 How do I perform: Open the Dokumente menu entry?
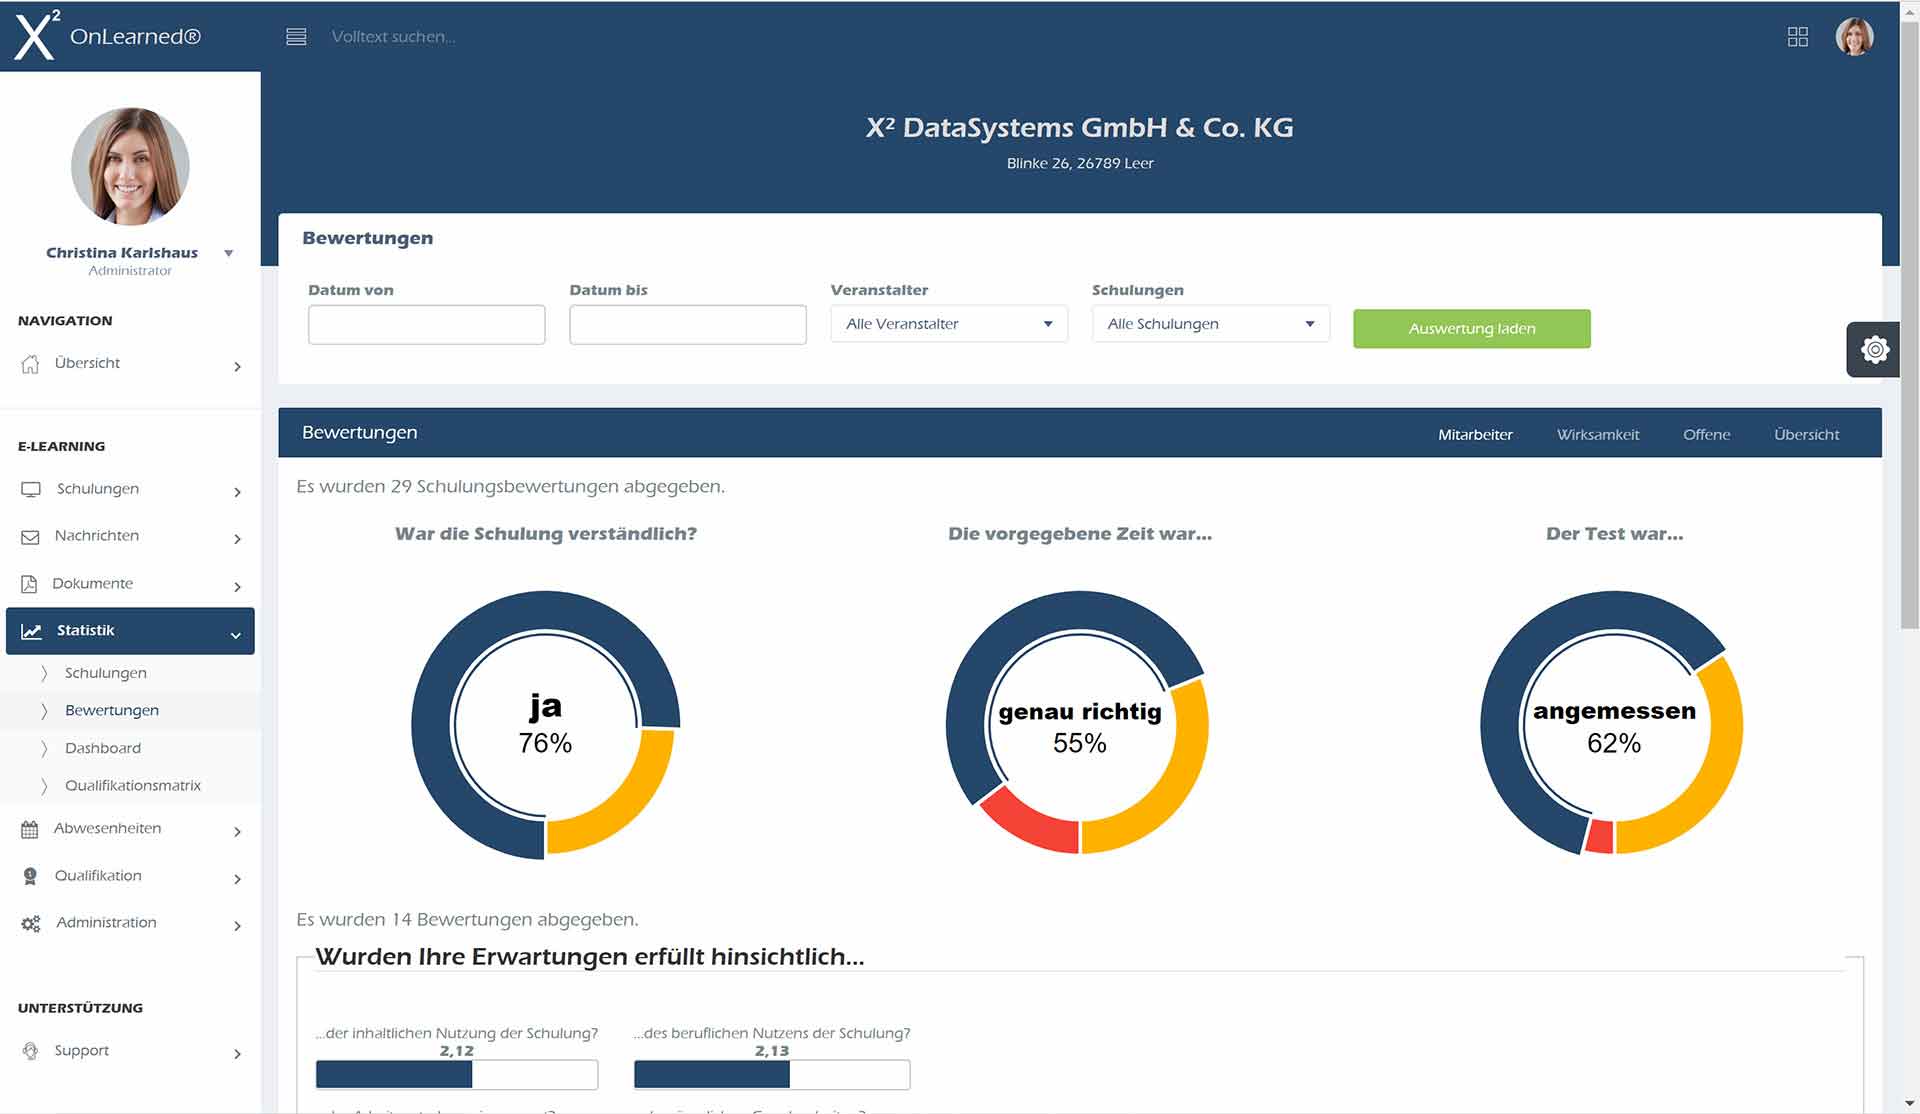[92, 584]
